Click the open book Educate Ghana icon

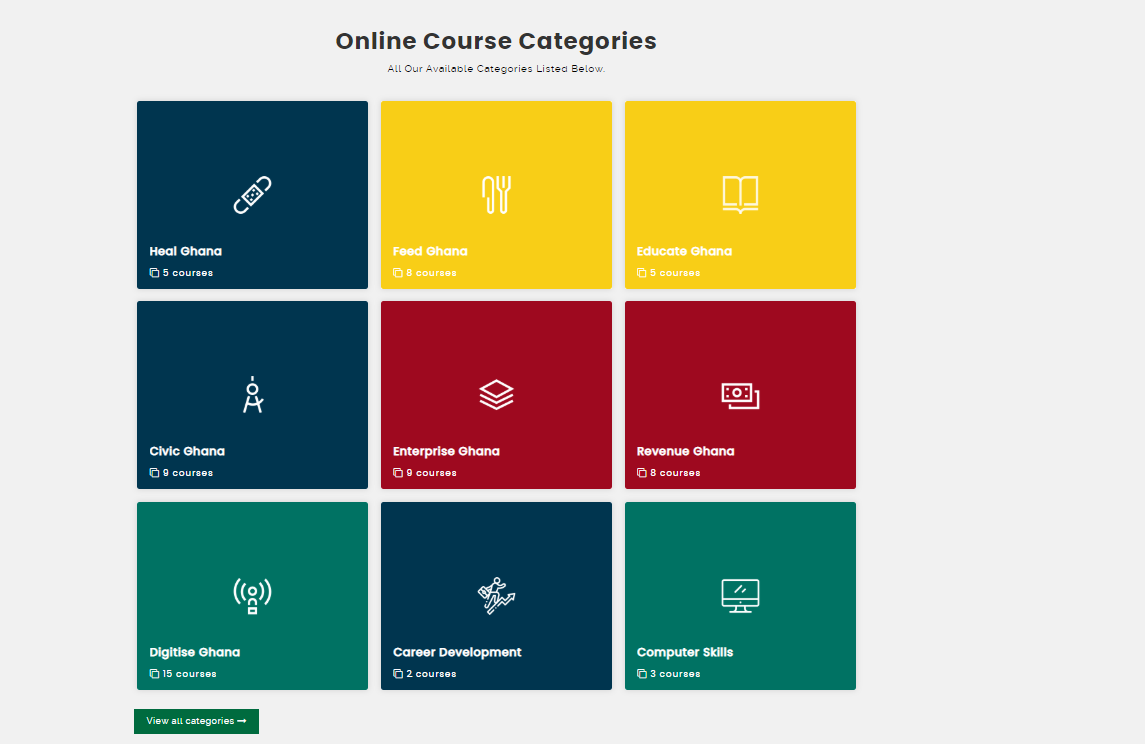(740, 195)
